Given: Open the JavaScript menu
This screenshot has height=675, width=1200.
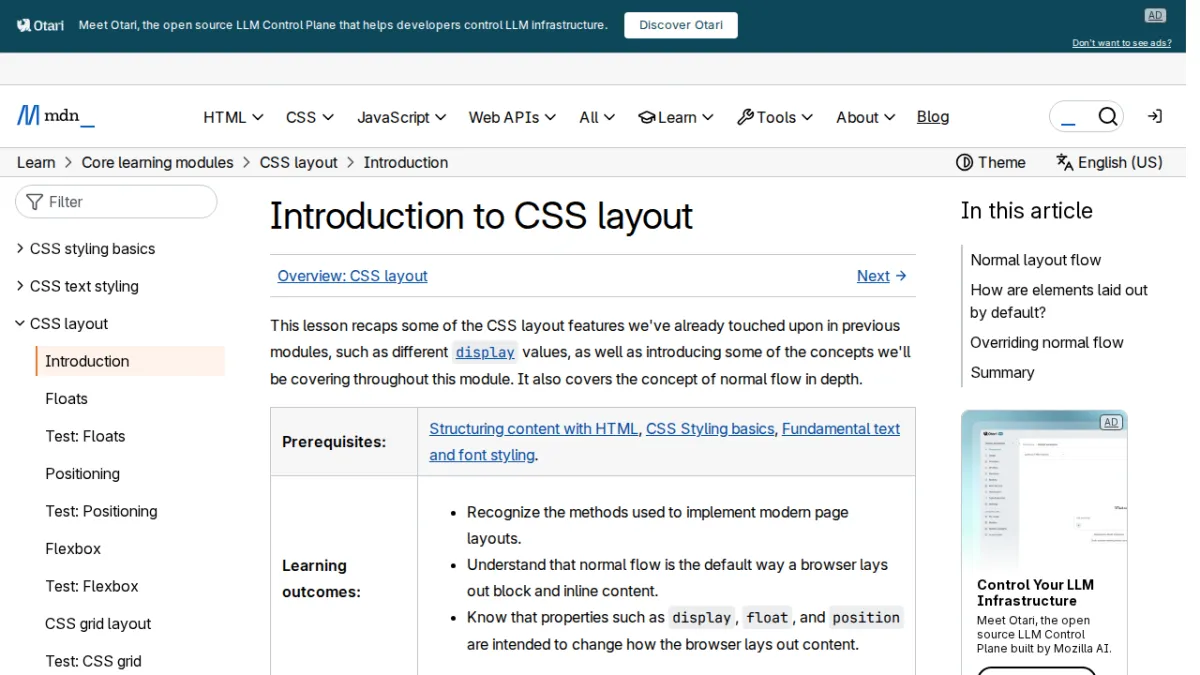Looking at the screenshot, I should pos(401,117).
